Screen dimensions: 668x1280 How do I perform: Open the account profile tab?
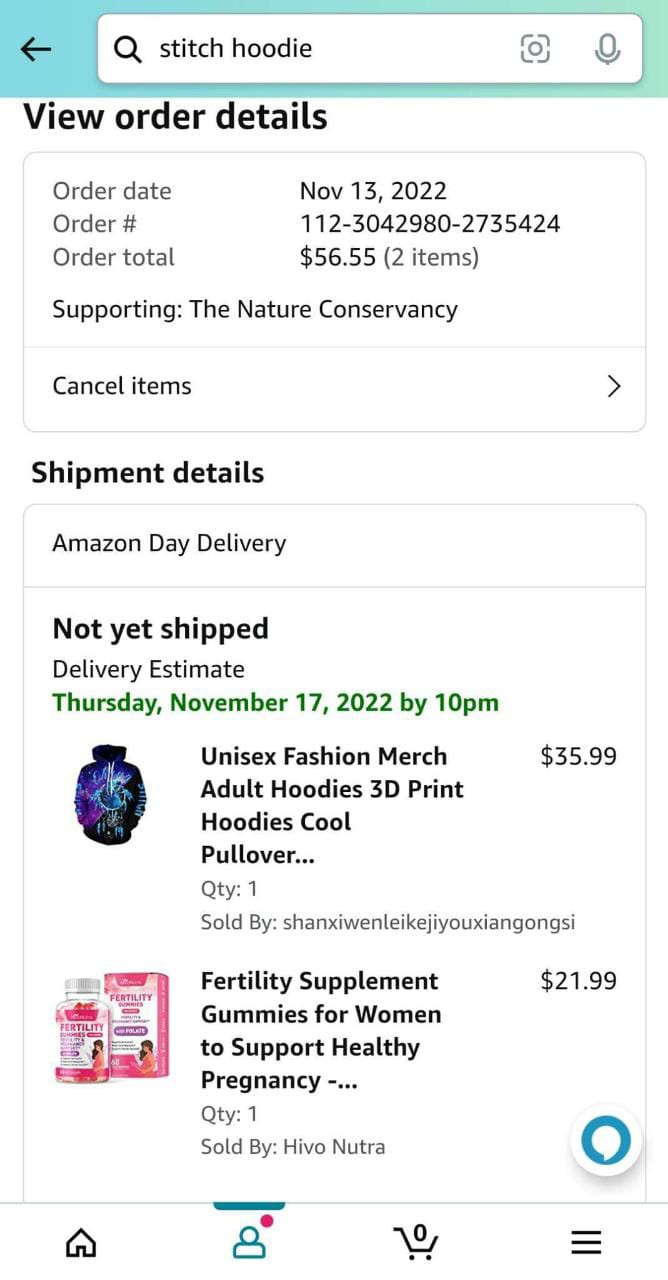(x=249, y=1241)
